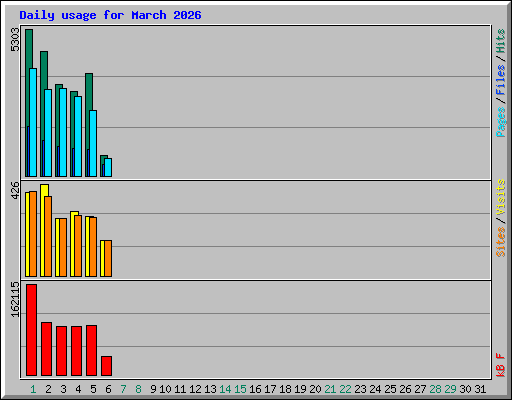This screenshot has height=400, width=512.
Task: Select the red KB bar for day 2
Action: (46, 349)
